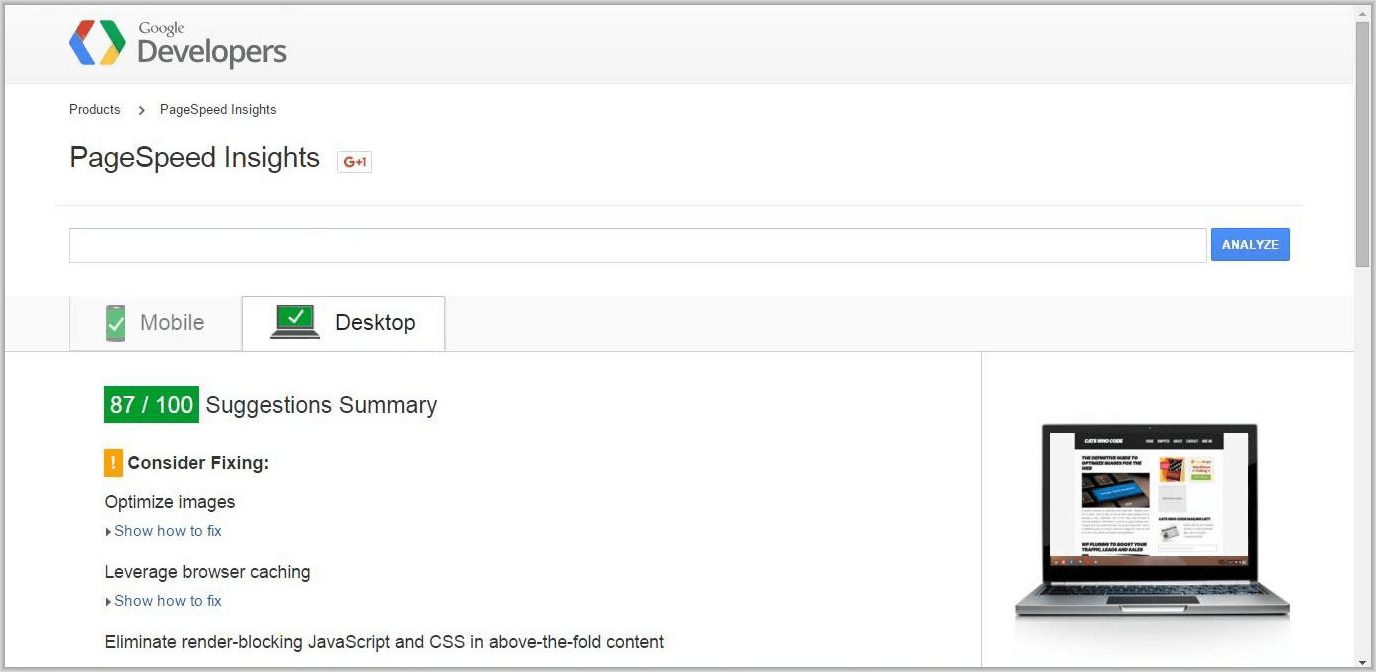Viewport: 1376px width, 672px height.
Task: Click the analyzed webpage preview thumbnail
Action: tap(1148, 520)
